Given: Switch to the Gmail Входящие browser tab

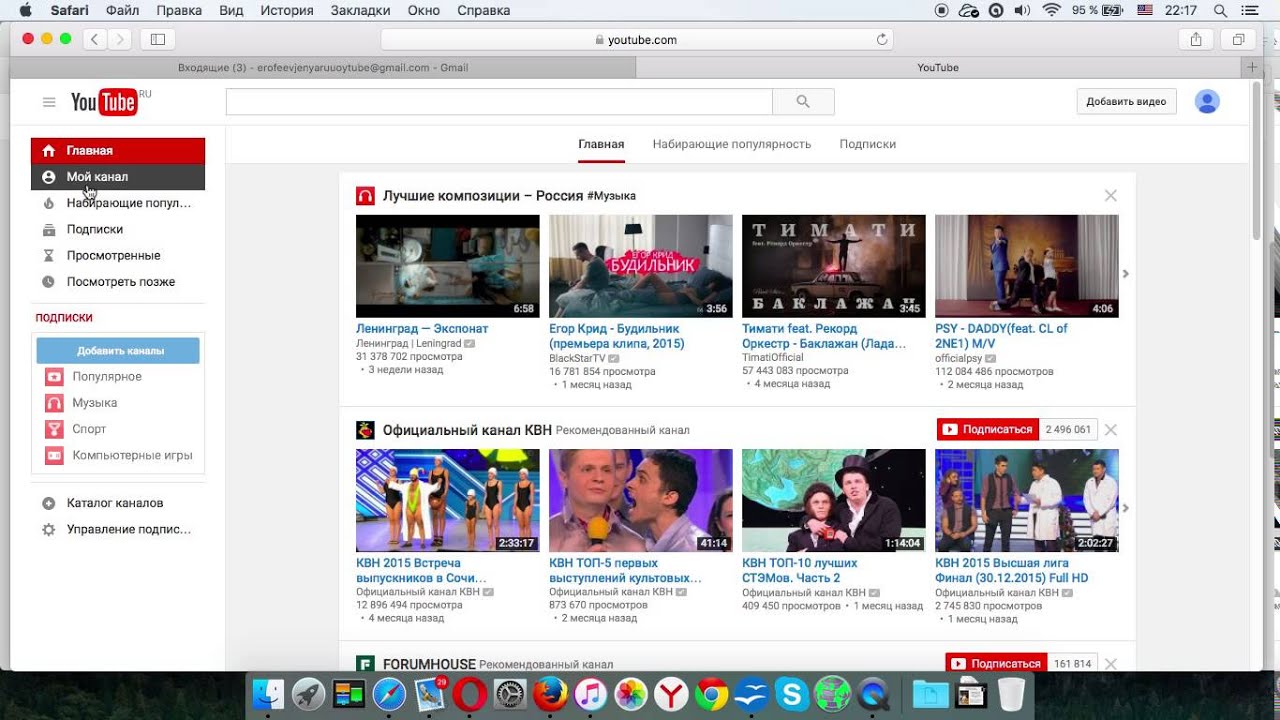Looking at the screenshot, I should pyautogui.click(x=323, y=67).
